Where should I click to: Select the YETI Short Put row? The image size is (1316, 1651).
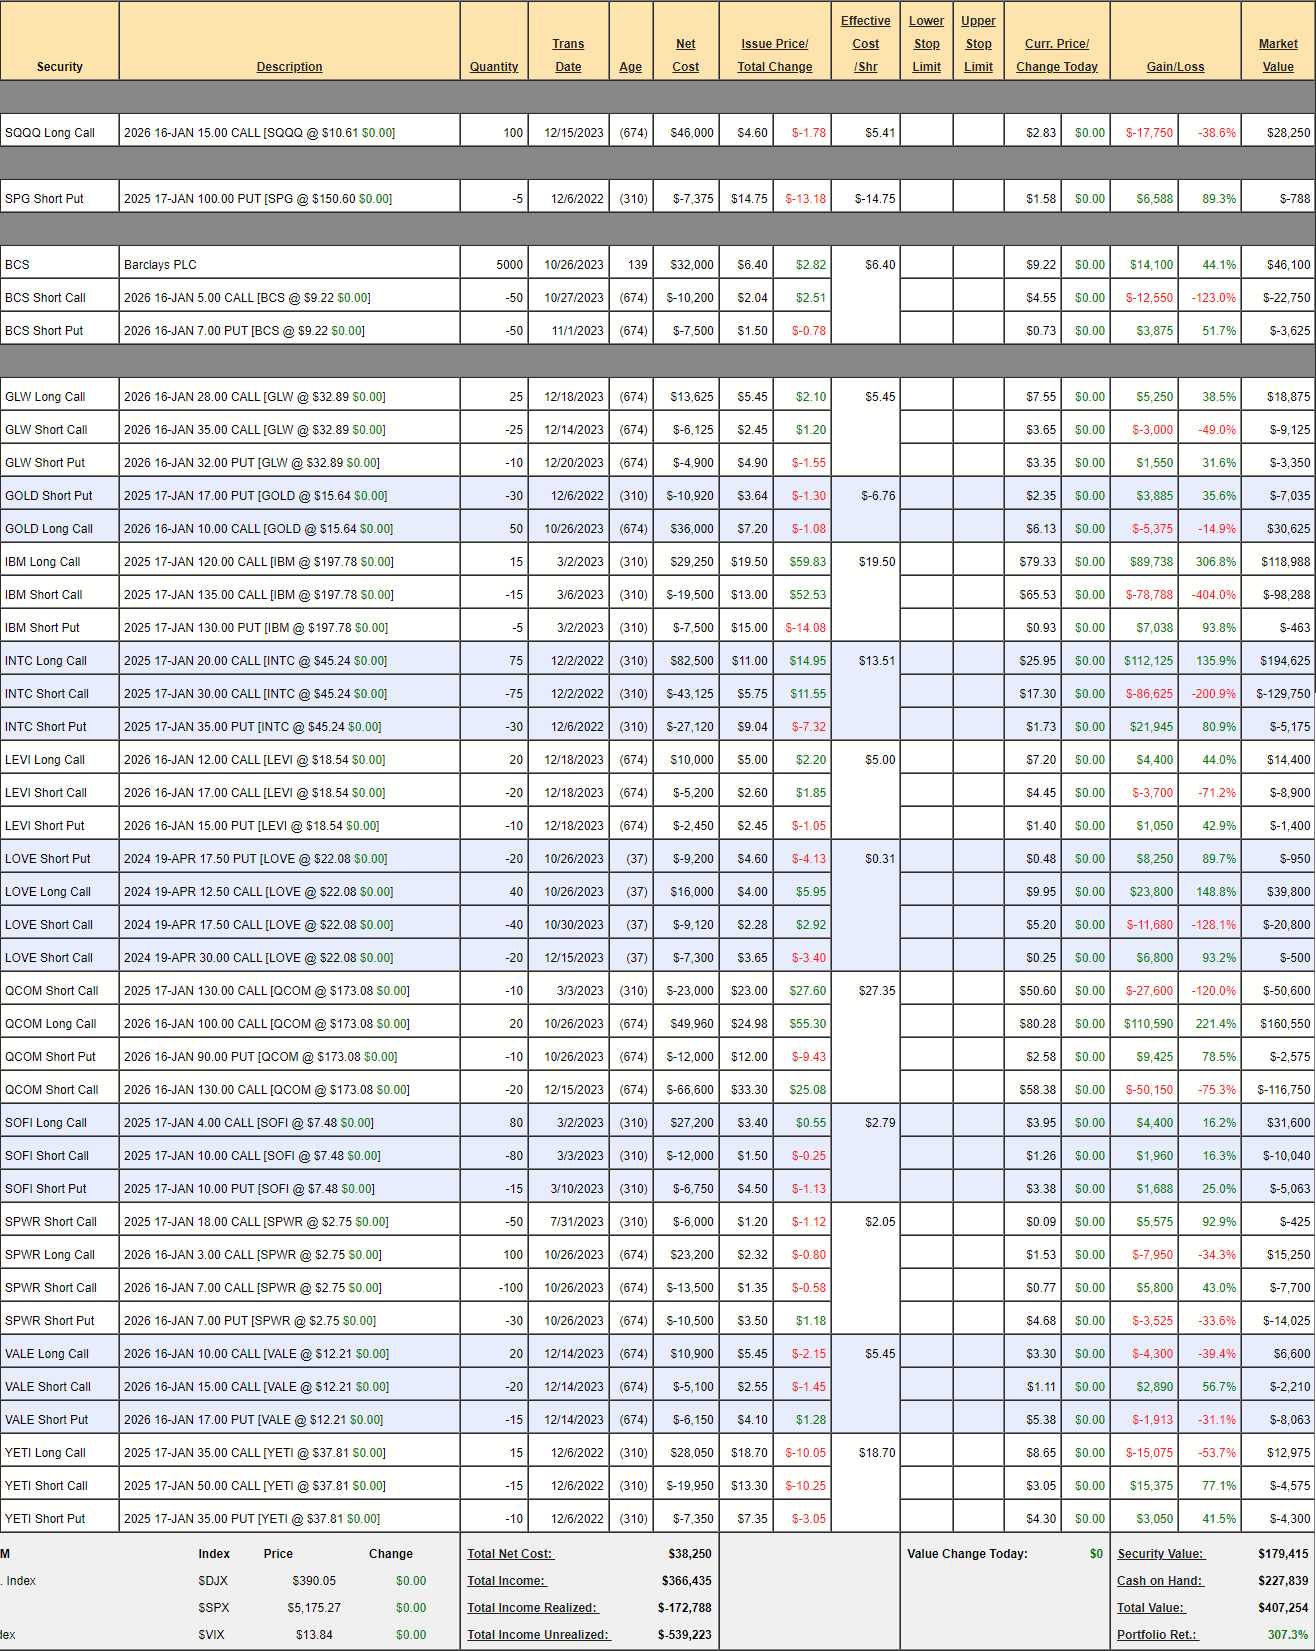pyautogui.click(x=45, y=1519)
